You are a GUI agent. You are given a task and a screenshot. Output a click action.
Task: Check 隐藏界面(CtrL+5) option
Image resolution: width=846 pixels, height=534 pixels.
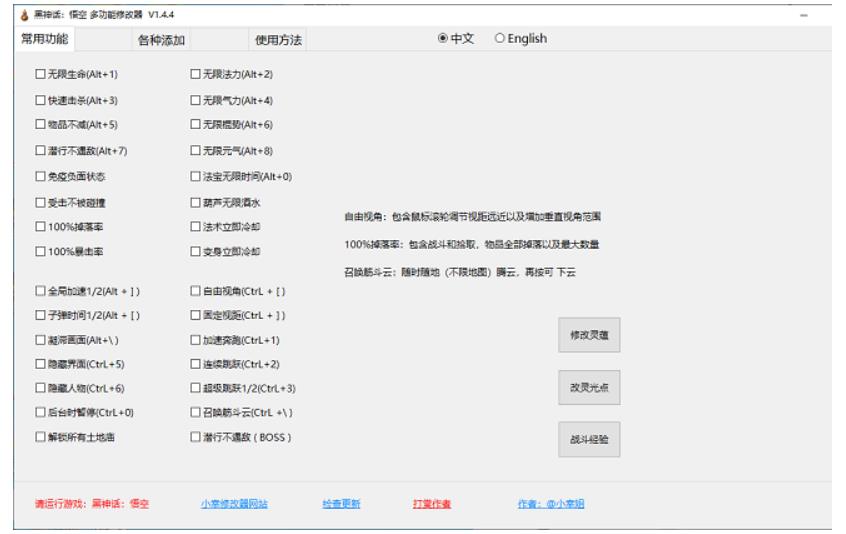40,364
